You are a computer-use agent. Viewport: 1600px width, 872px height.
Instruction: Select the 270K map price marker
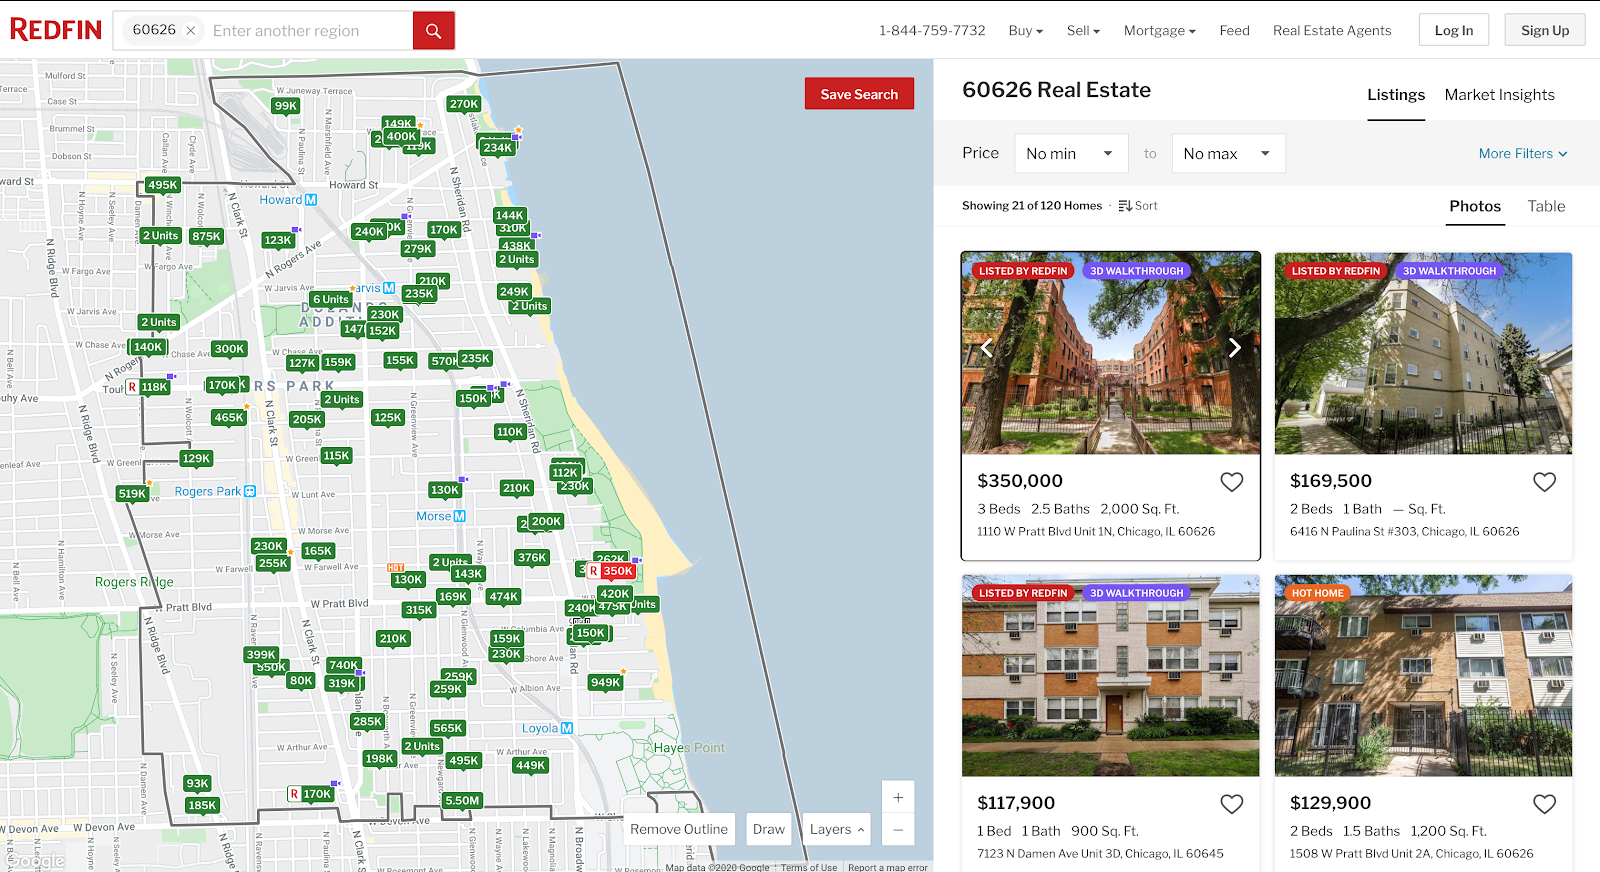point(464,104)
